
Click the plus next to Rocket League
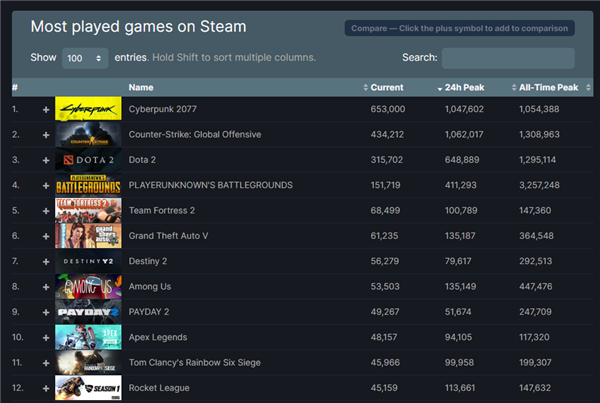[x=46, y=388]
